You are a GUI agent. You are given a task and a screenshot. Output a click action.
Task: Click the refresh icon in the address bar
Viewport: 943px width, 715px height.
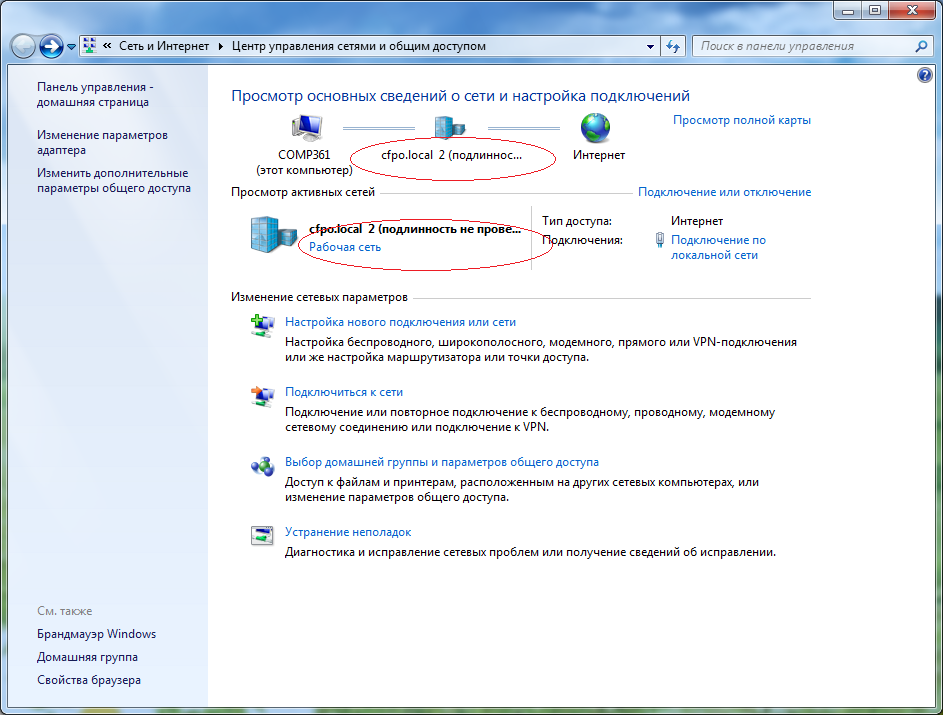pos(671,46)
